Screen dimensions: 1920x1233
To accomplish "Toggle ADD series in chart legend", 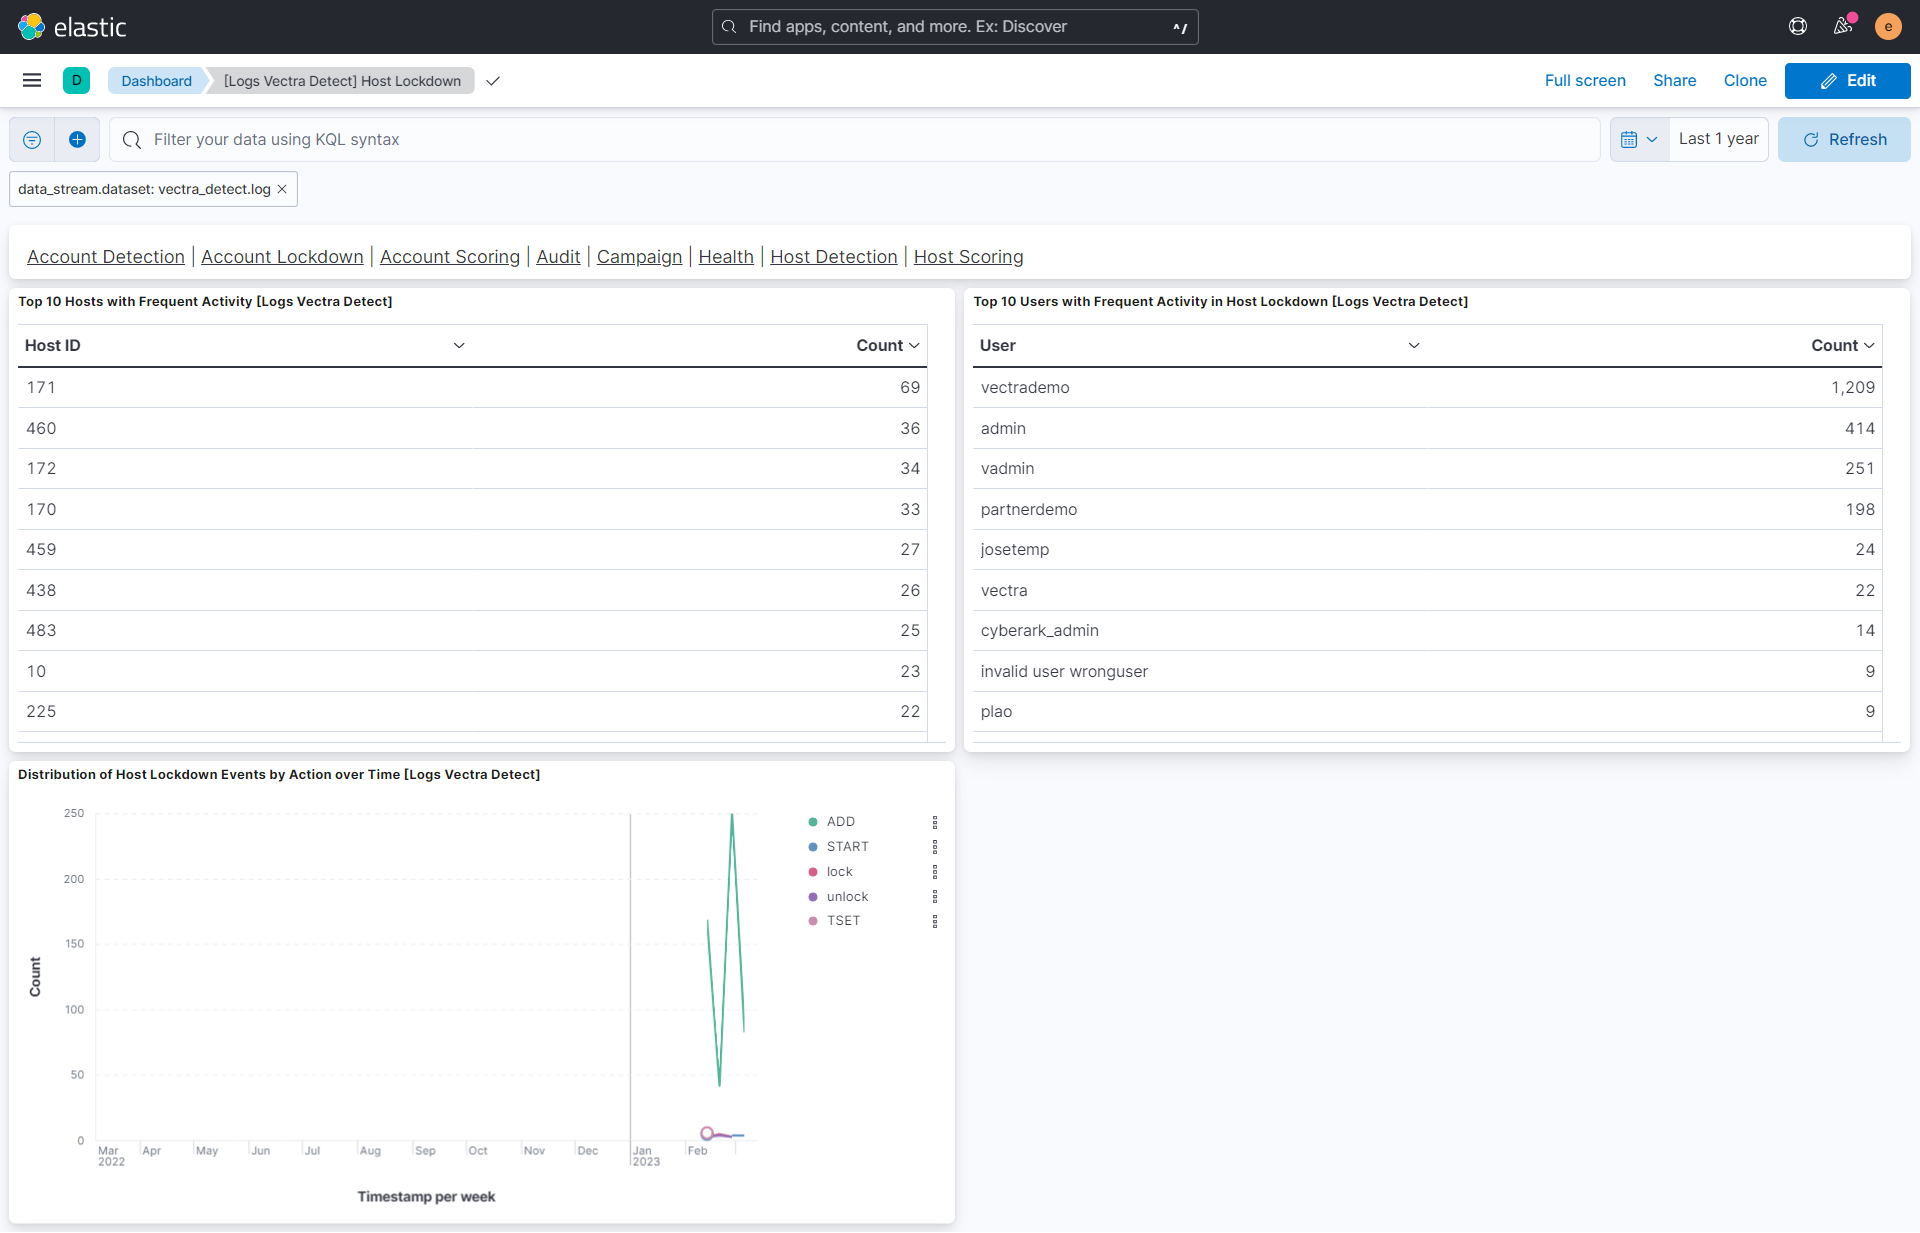I will pyautogui.click(x=841, y=822).
